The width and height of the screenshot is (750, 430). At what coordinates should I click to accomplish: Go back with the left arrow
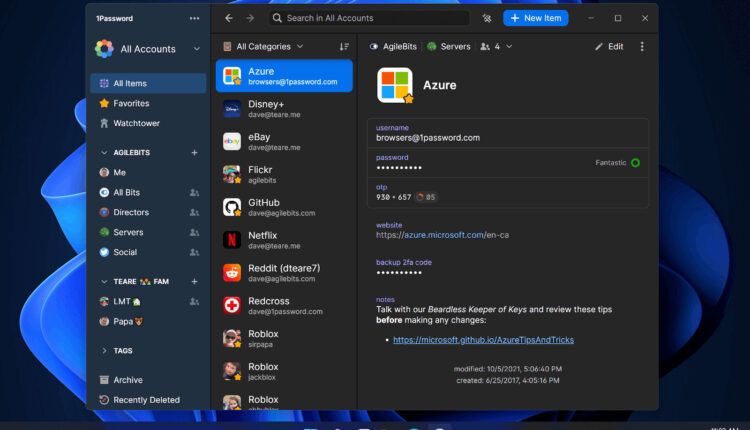(x=229, y=18)
